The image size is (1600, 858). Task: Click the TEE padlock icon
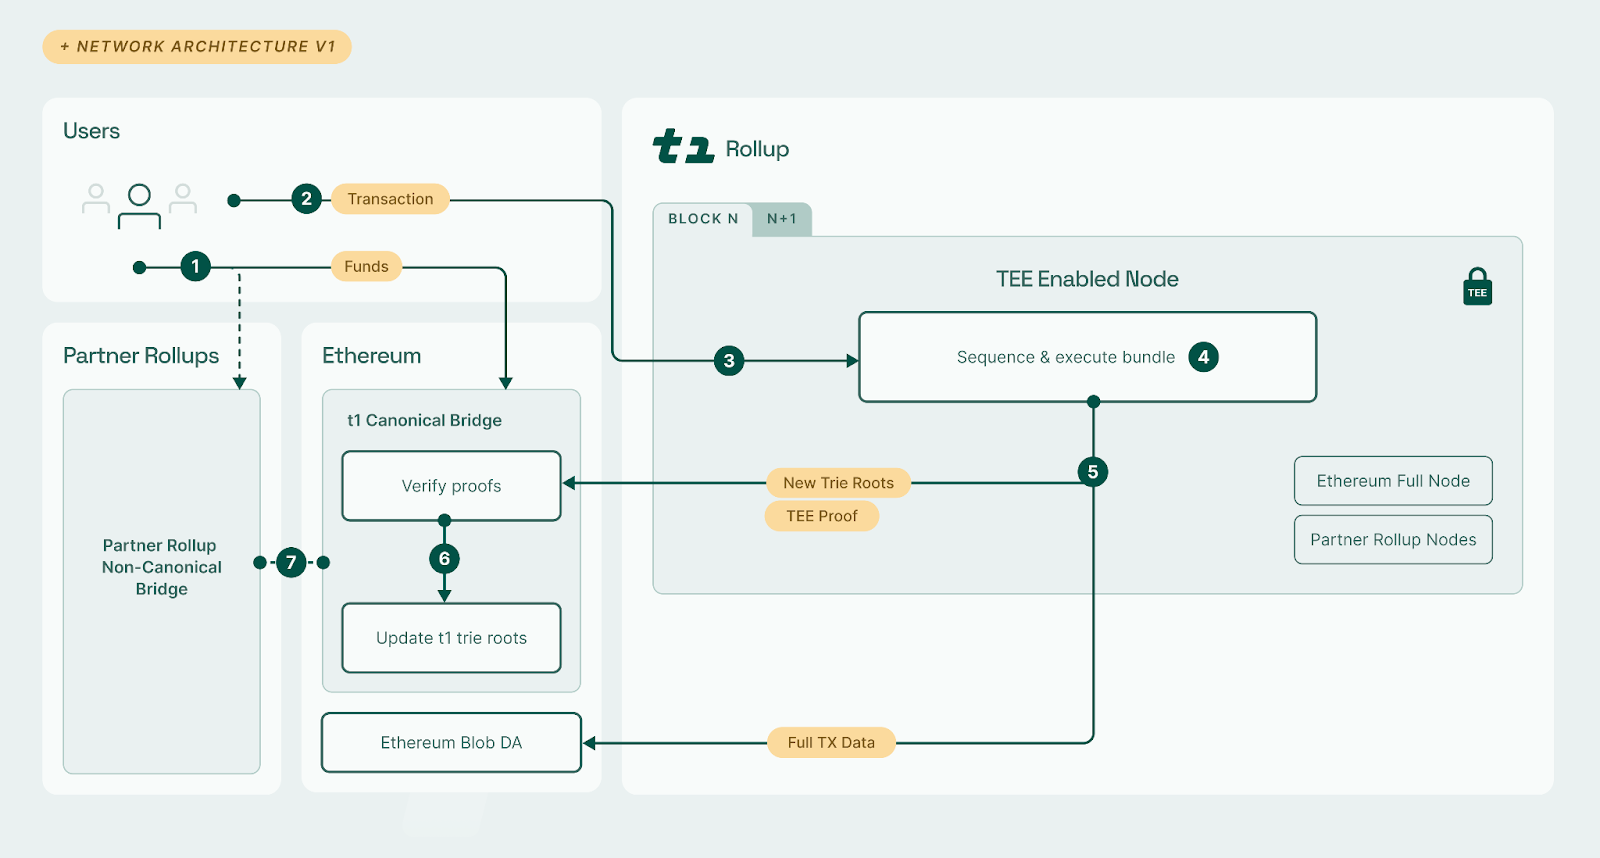point(1477,287)
